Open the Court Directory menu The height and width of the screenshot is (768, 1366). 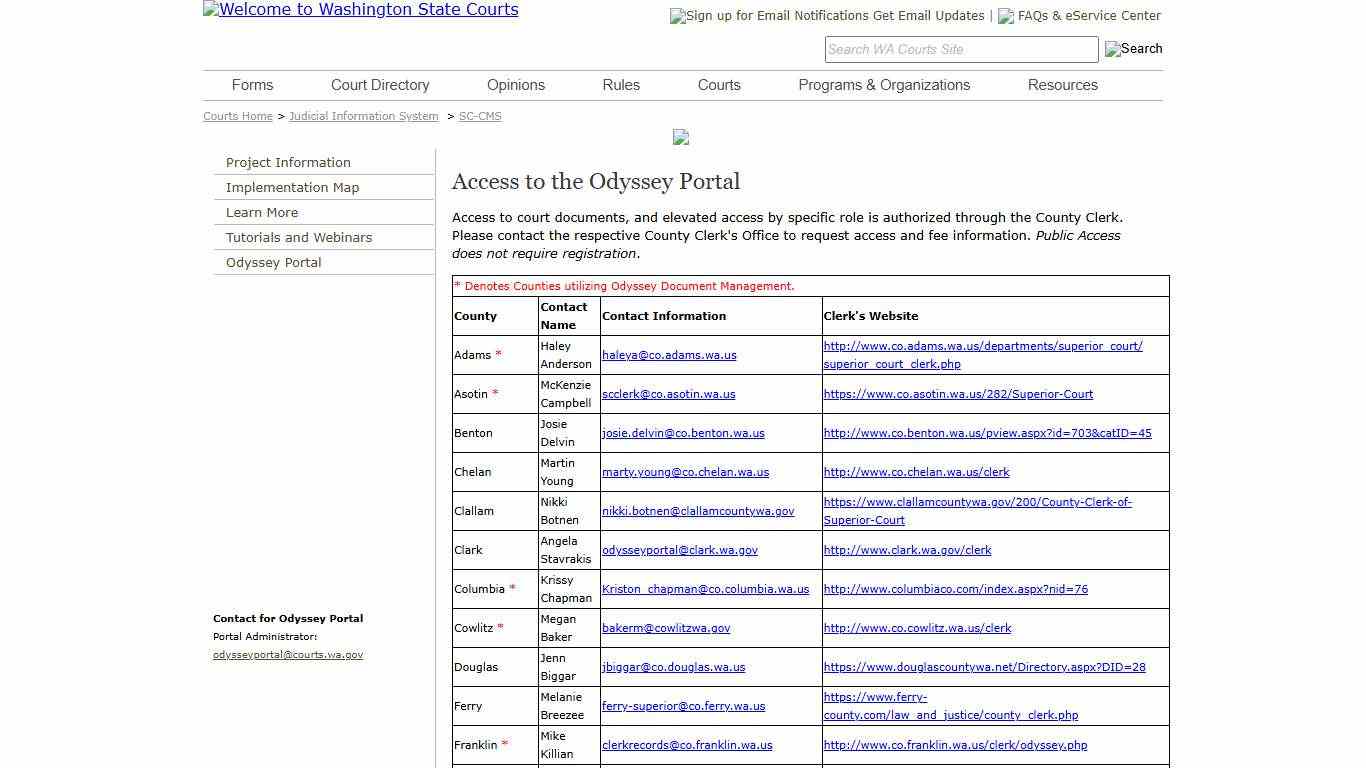[380, 85]
